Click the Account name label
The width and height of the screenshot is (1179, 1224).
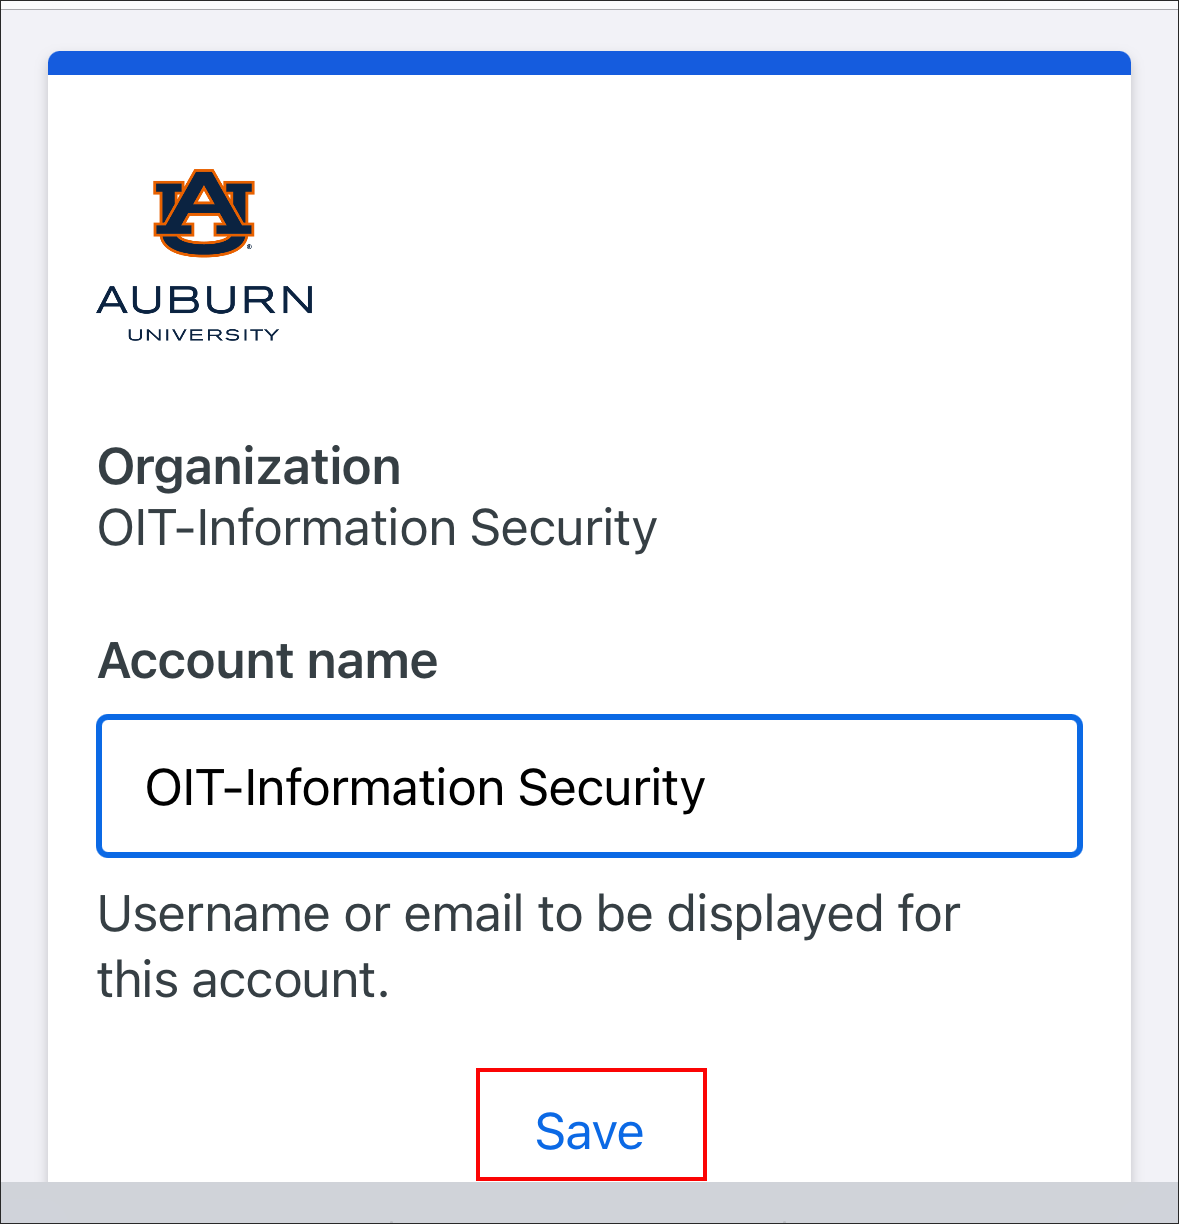point(266,660)
